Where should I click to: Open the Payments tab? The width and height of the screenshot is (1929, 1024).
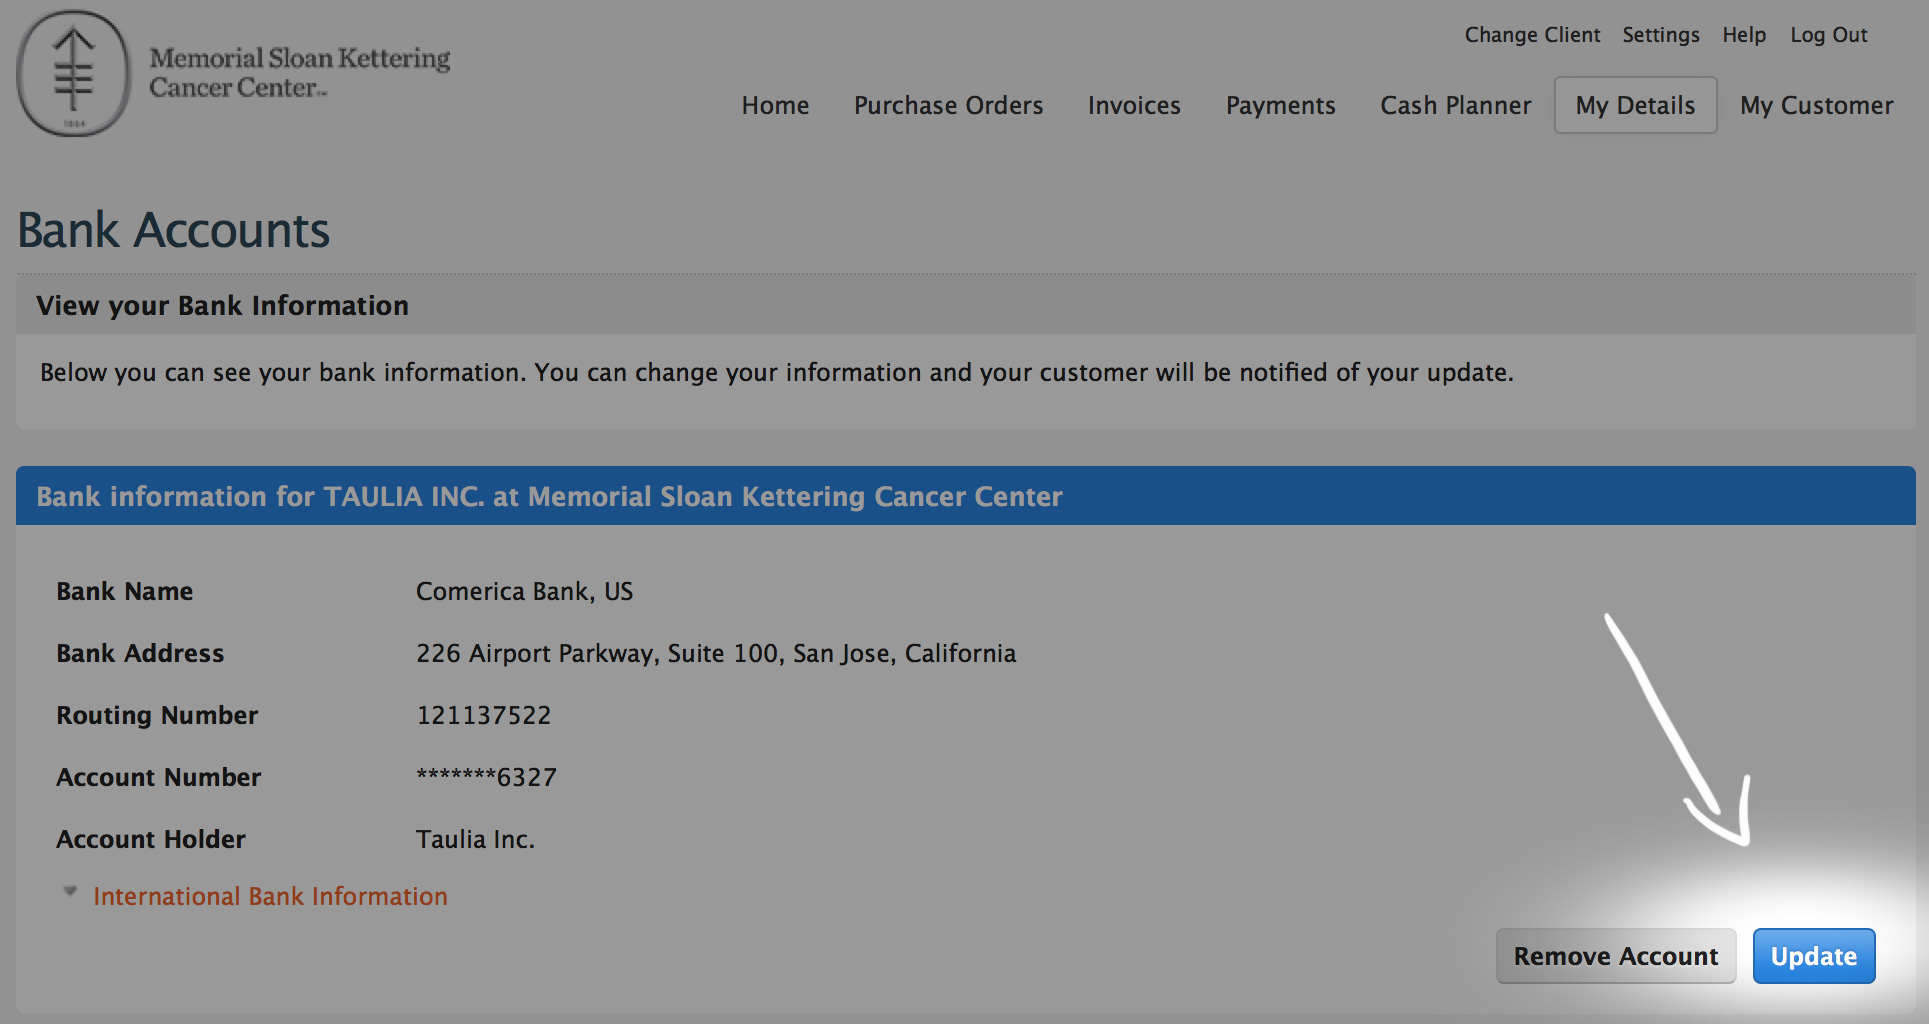click(1280, 105)
